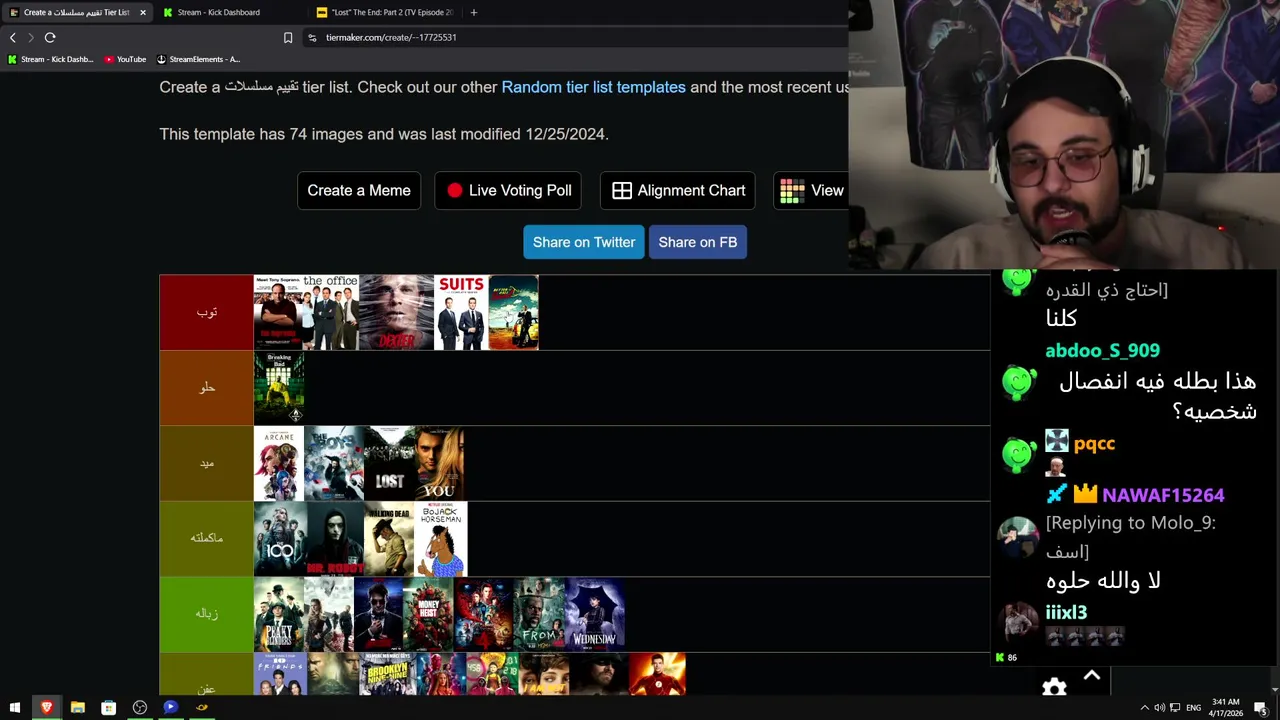
Task: Select The Sopranos poster in the top tier
Action: click(x=278, y=312)
